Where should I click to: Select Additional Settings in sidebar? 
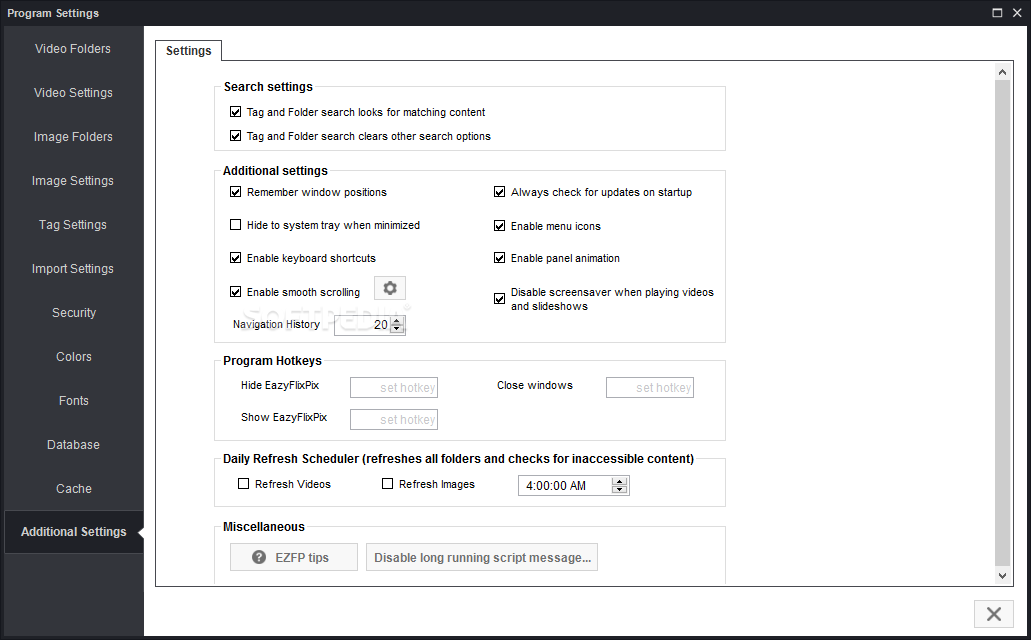pos(73,531)
